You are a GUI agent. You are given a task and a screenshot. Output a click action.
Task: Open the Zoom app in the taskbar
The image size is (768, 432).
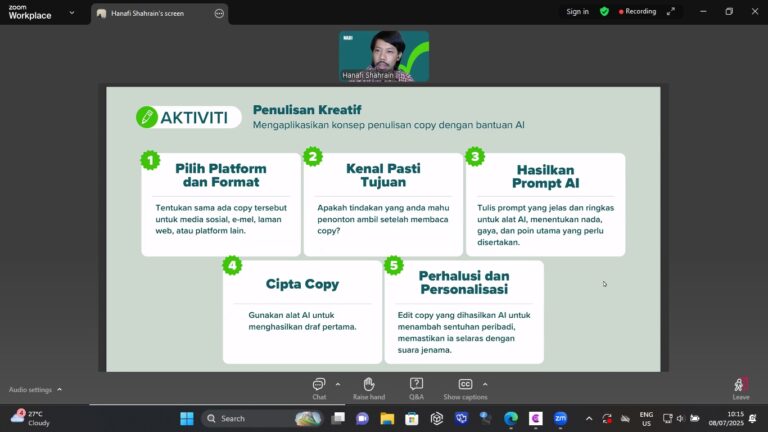coord(560,418)
